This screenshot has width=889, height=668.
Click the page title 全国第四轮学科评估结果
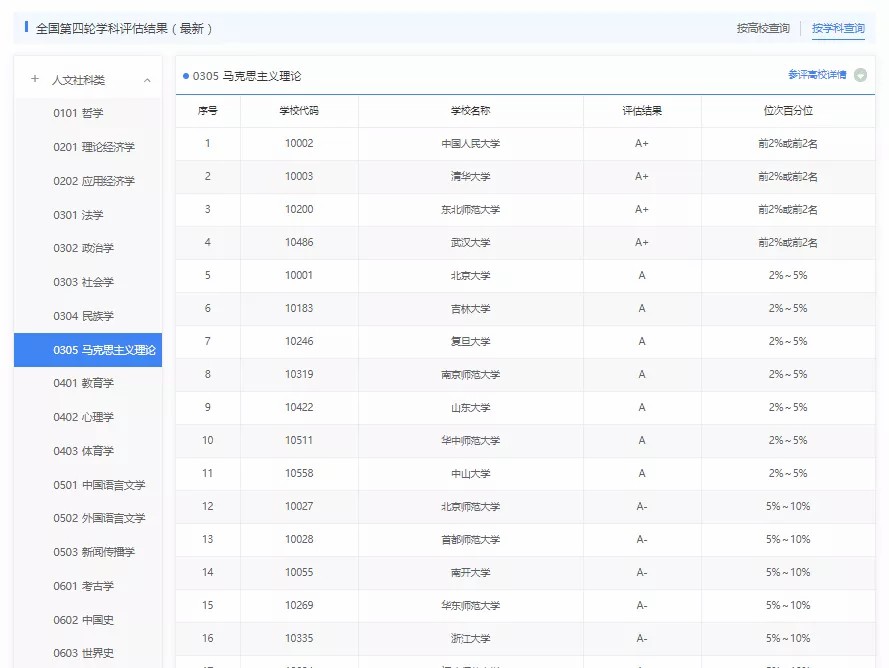click(x=124, y=28)
